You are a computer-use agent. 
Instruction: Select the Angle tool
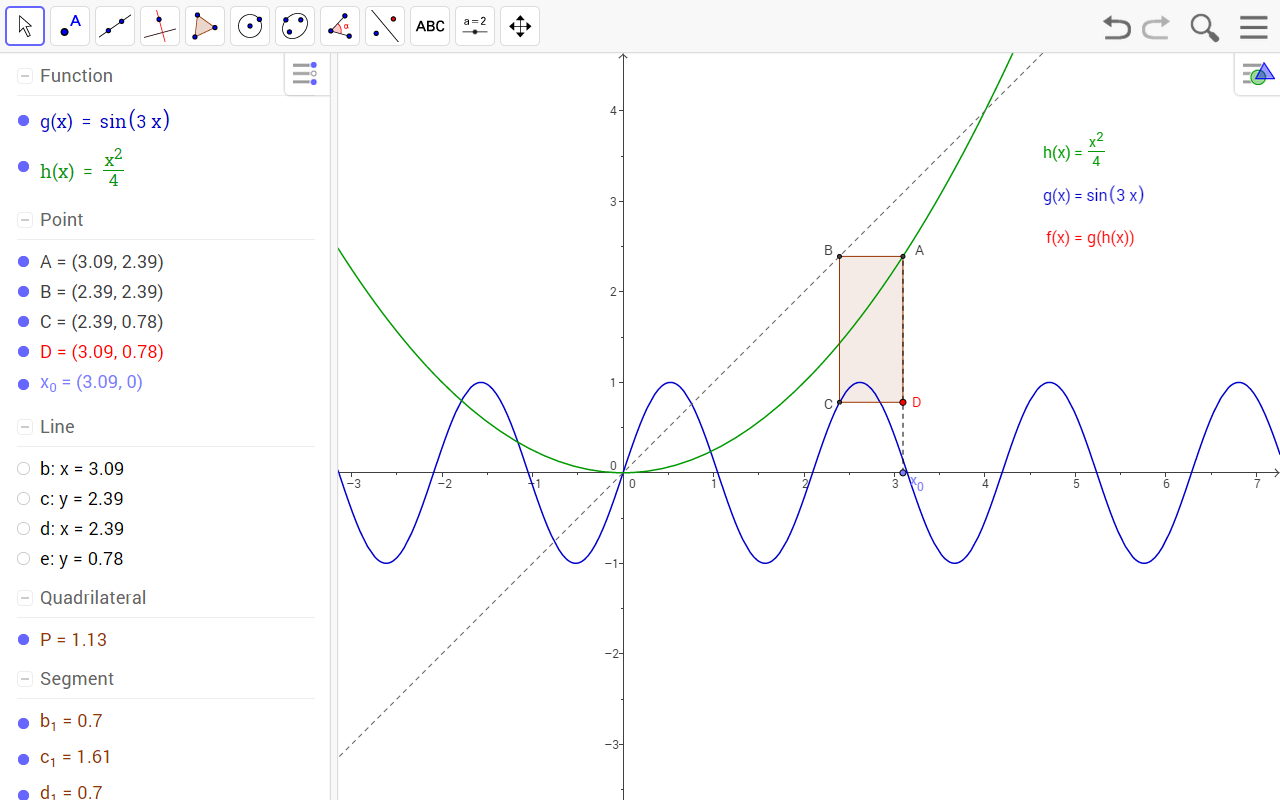tap(340, 26)
